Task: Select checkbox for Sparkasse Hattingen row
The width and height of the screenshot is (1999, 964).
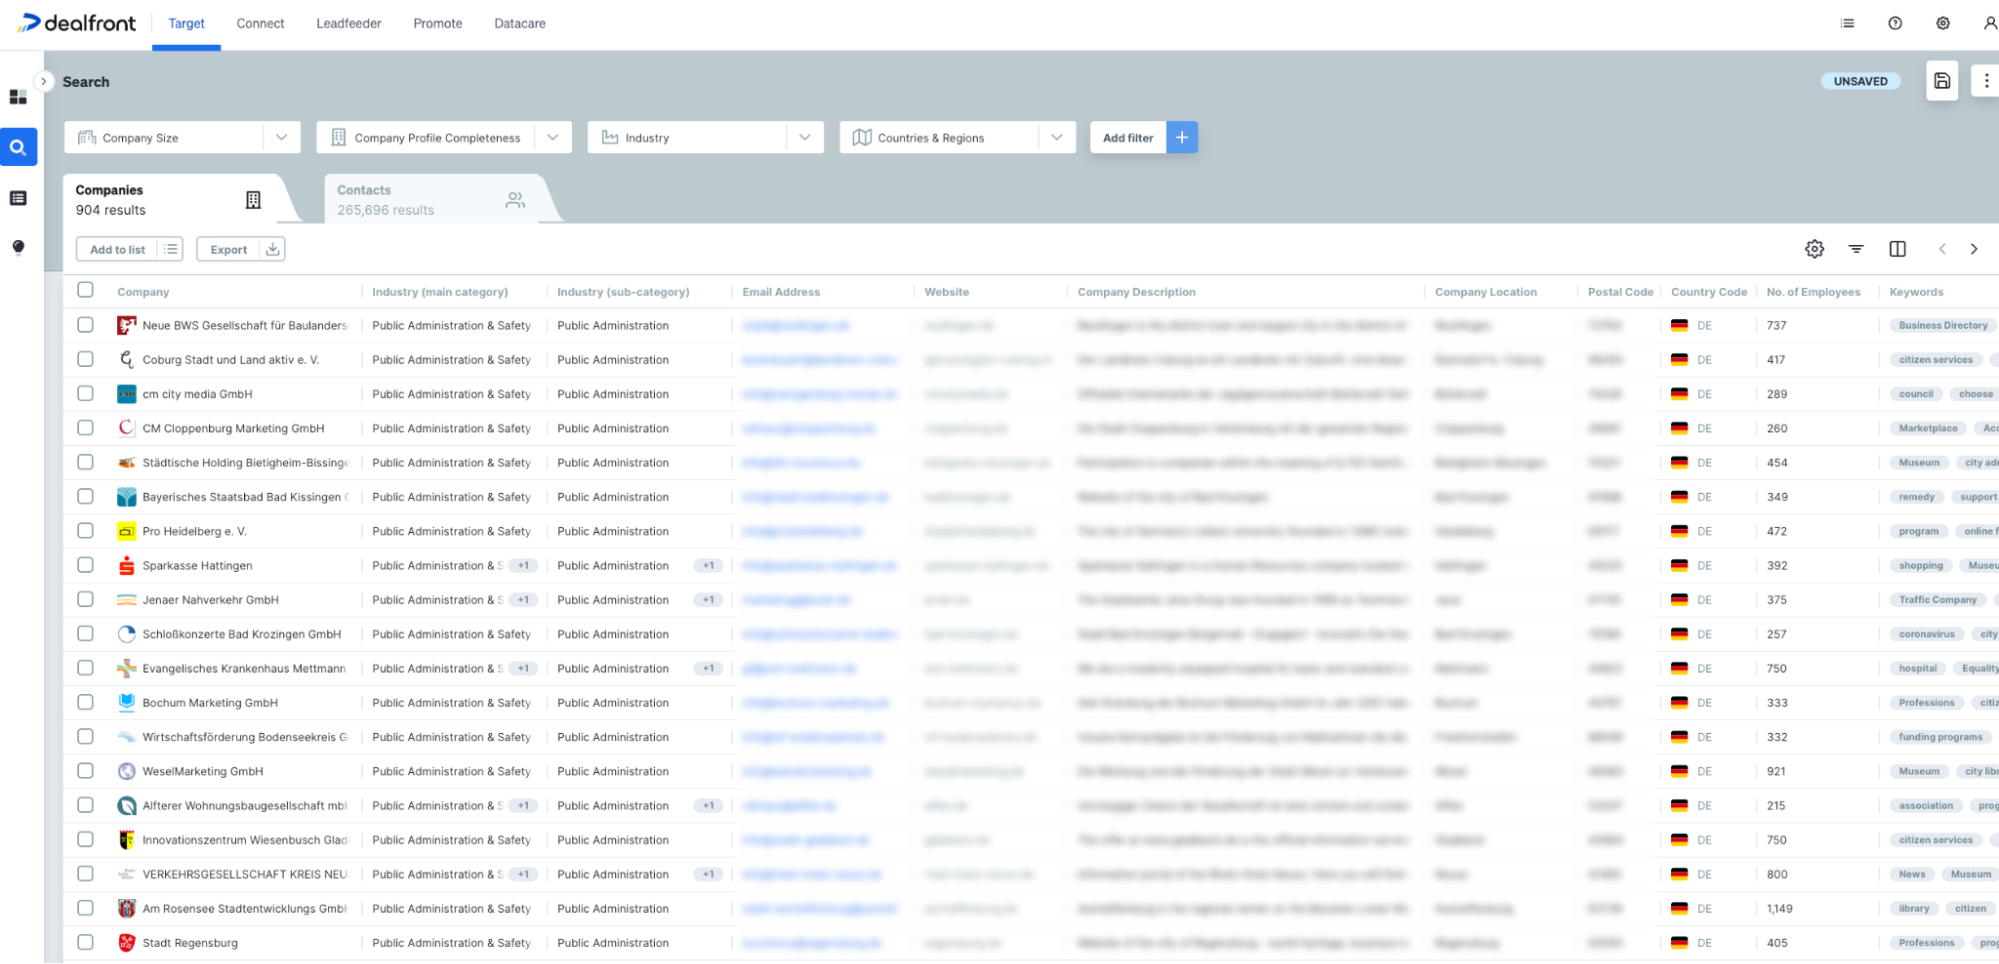Action: 85,565
